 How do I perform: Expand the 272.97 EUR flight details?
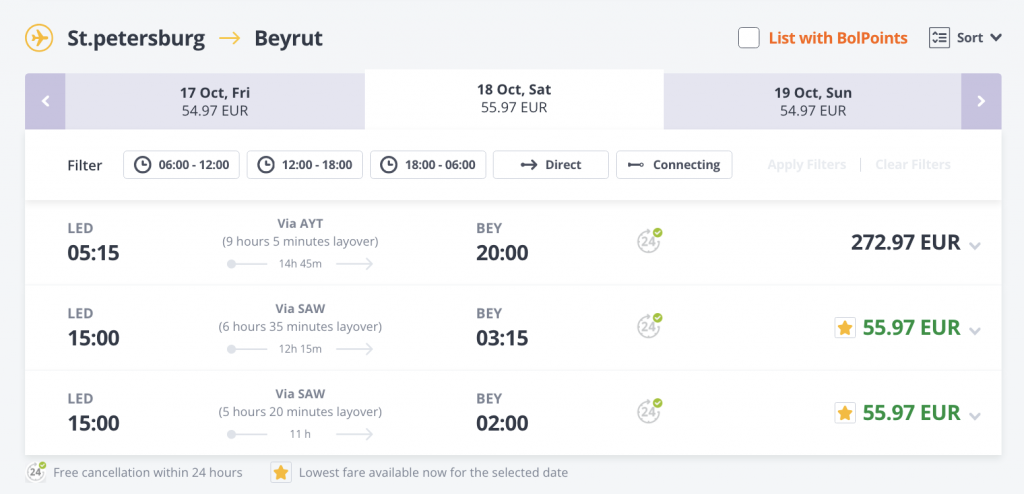pyautogui.click(x=975, y=246)
